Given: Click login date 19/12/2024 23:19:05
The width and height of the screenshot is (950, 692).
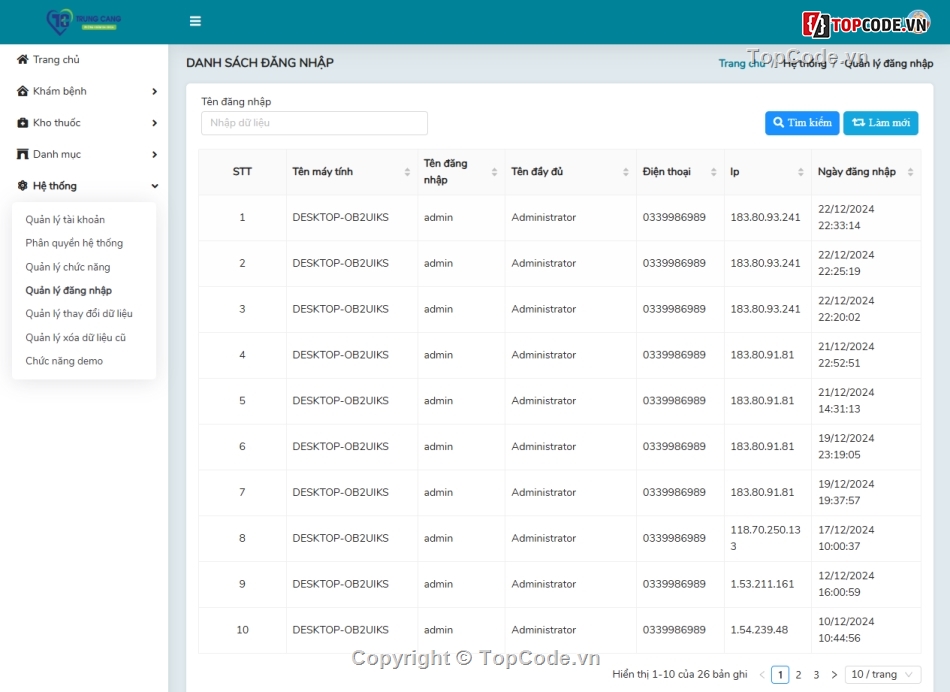Looking at the screenshot, I should [x=846, y=447].
